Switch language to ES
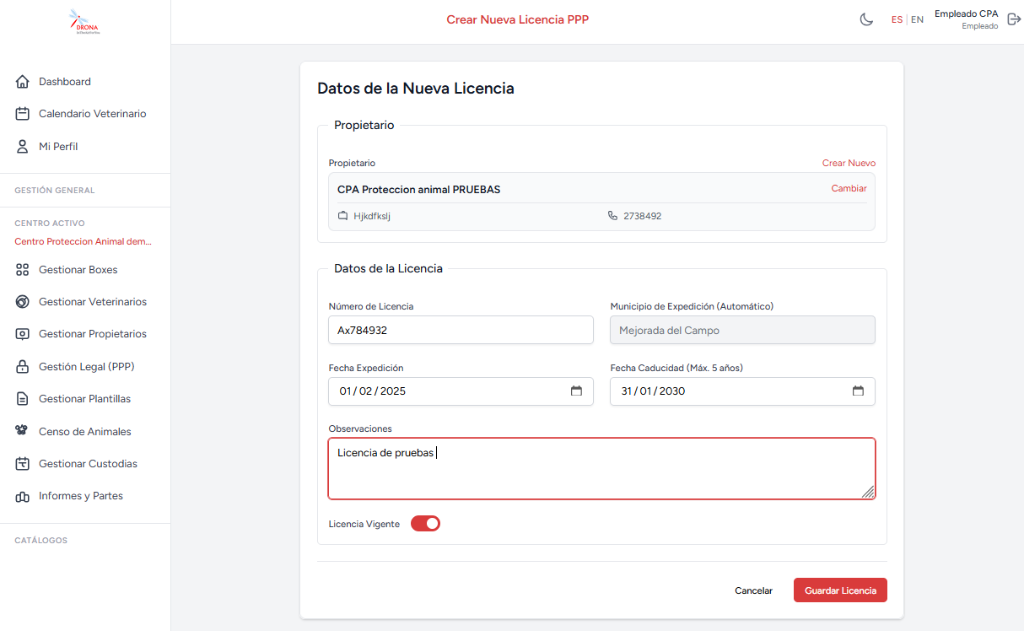Screen dimensions: 1024x631 tap(897, 20)
